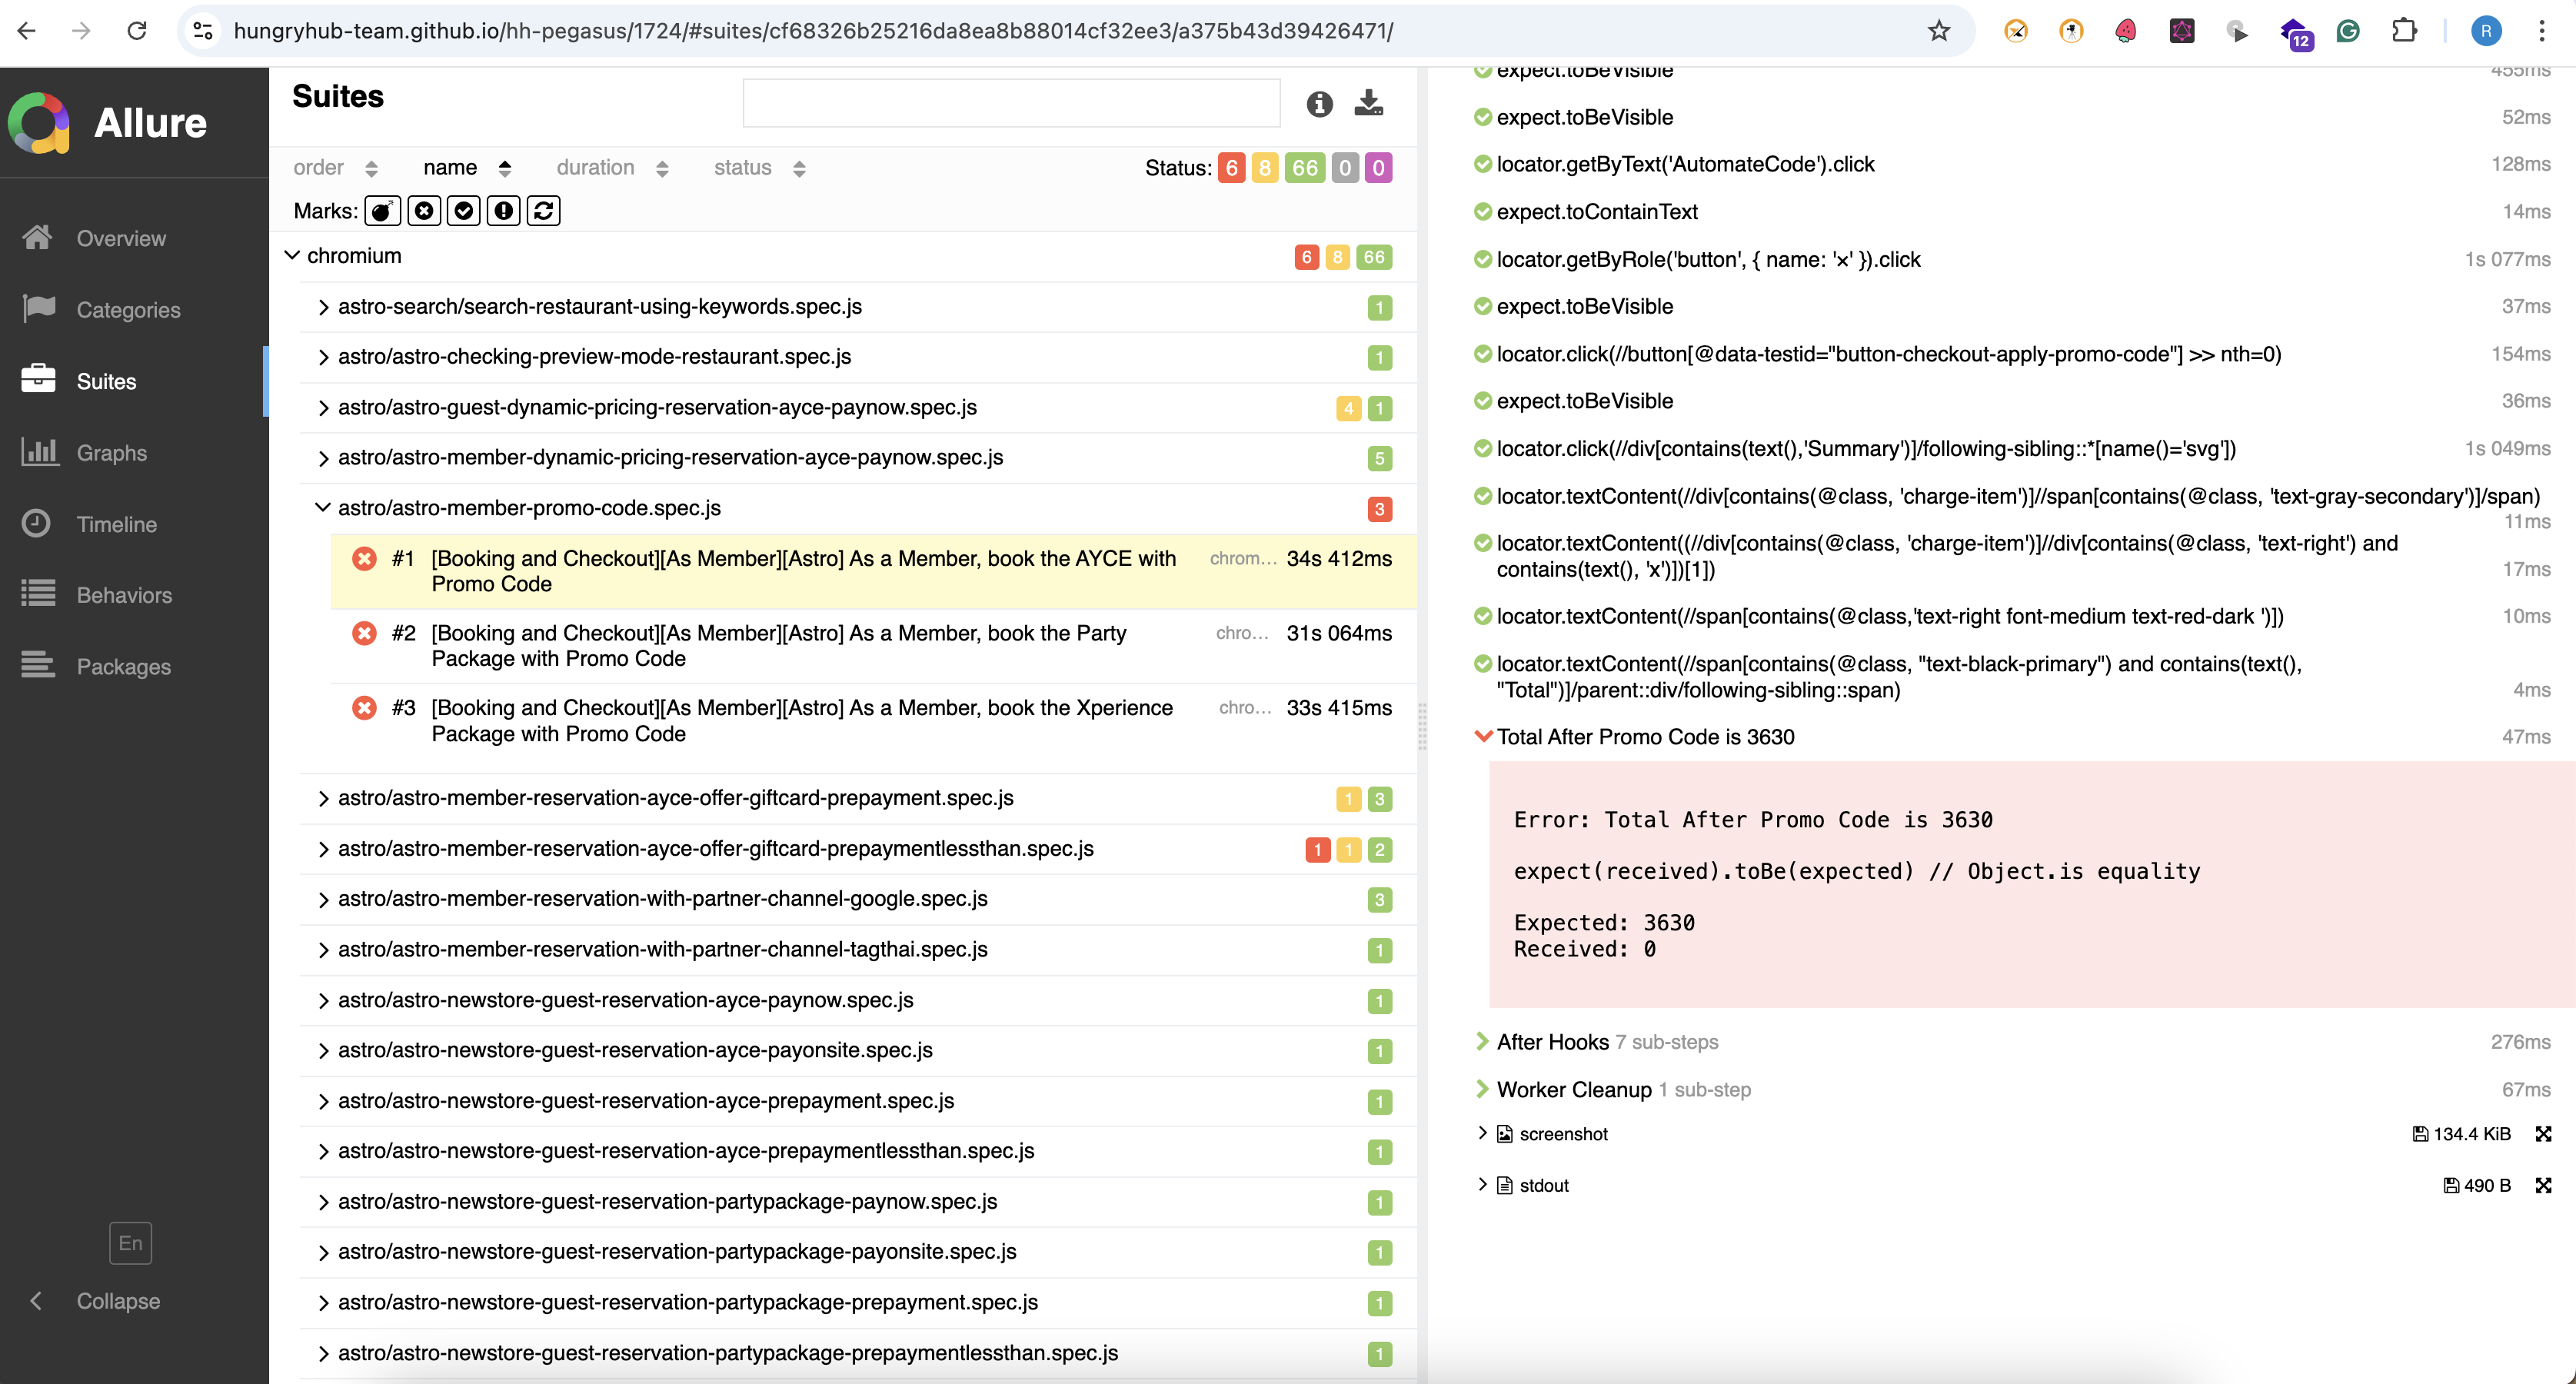Toggle the retries mark filter icon
The image size is (2576, 1384).
pyautogui.click(x=543, y=211)
